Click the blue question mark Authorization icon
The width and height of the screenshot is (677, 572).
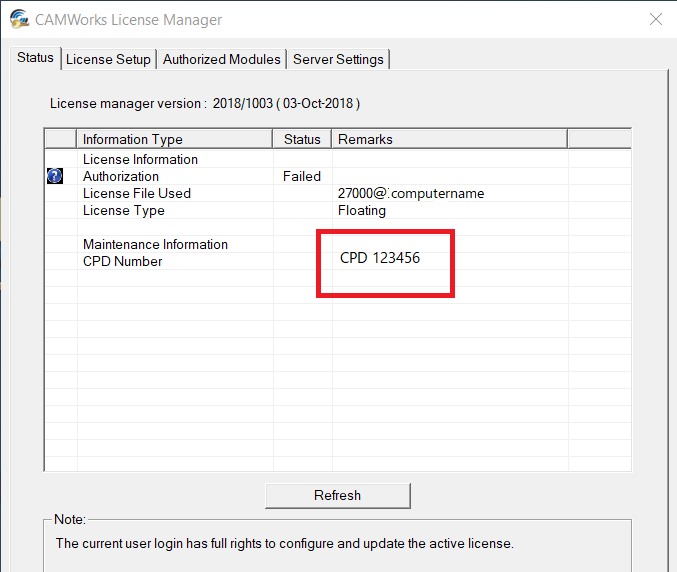[55, 176]
